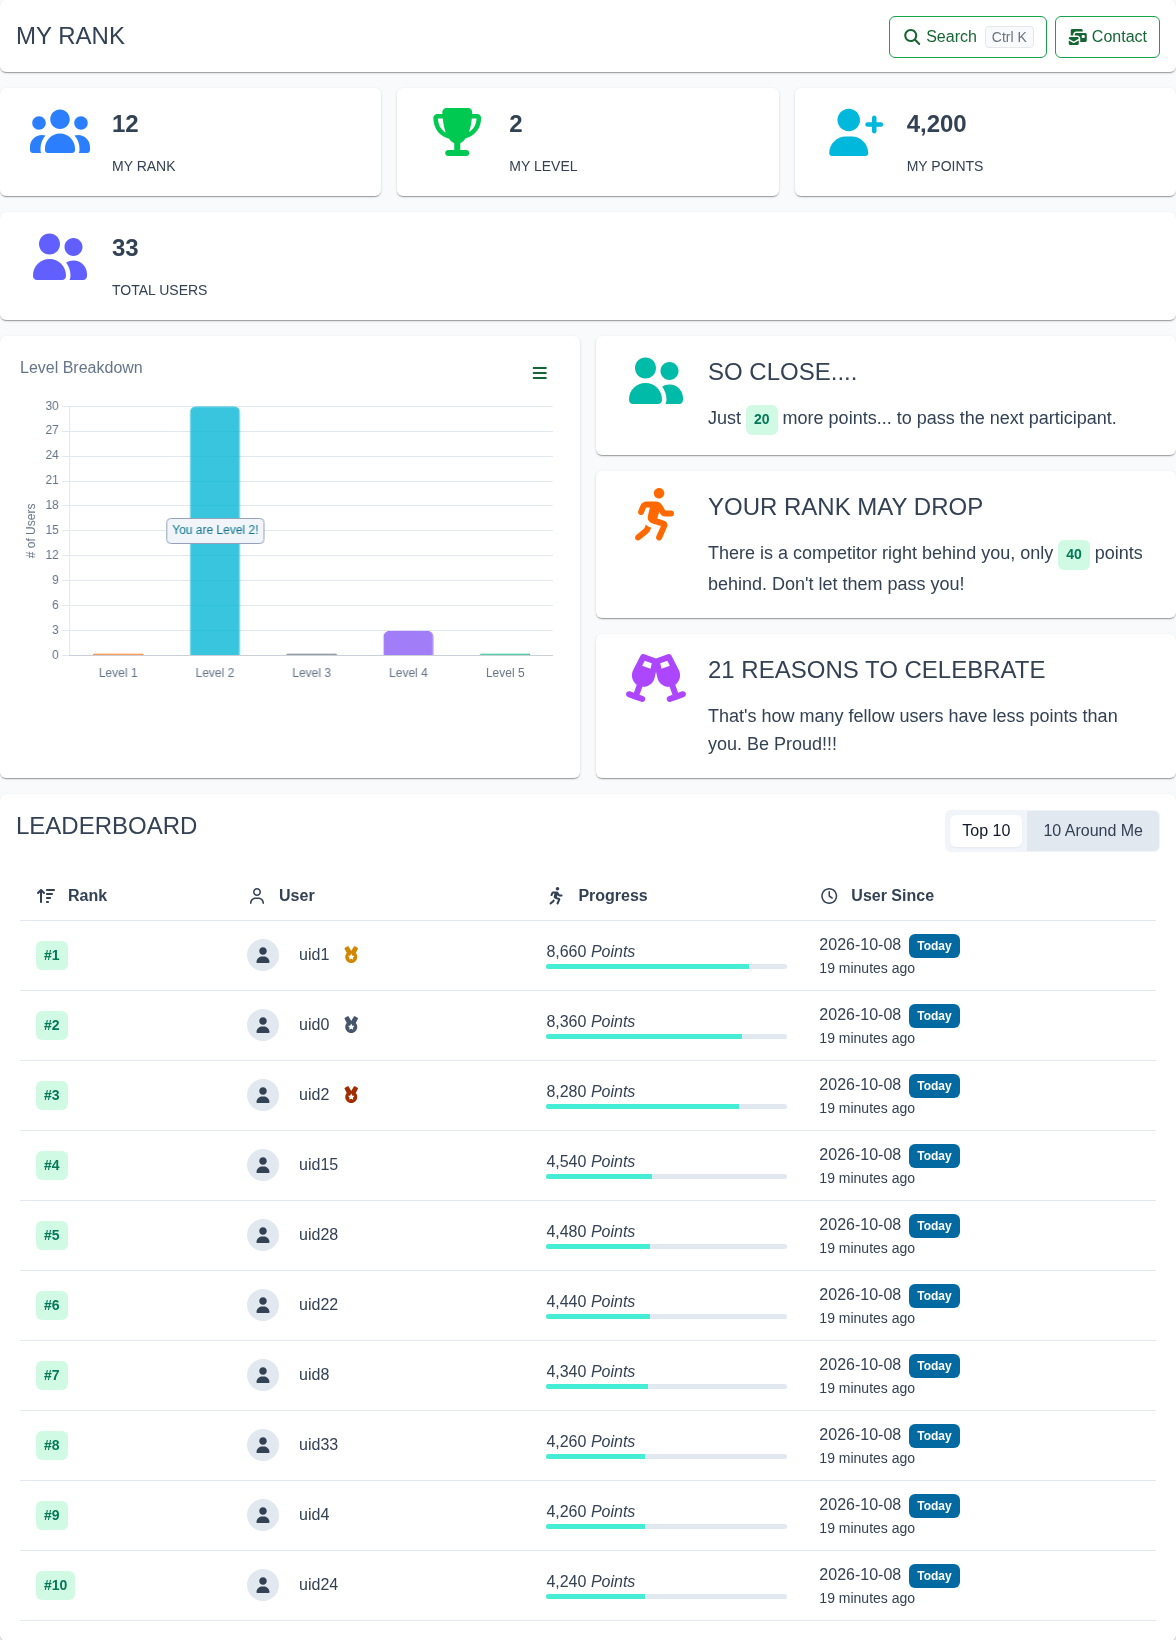Click the Contact button
The image size is (1176, 1640).
click(1107, 37)
